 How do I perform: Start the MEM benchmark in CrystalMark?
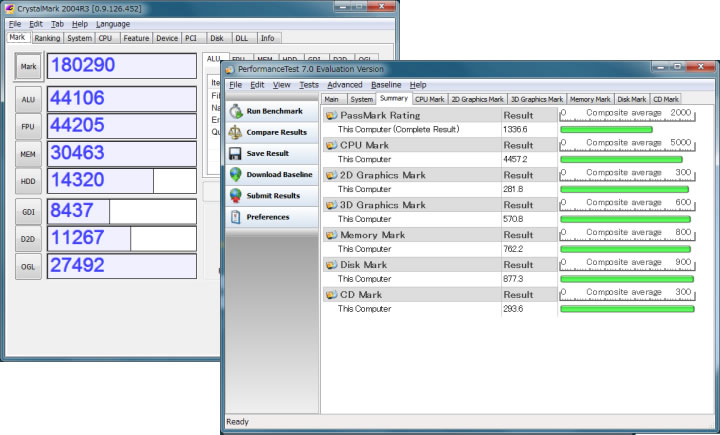pos(28,154)
